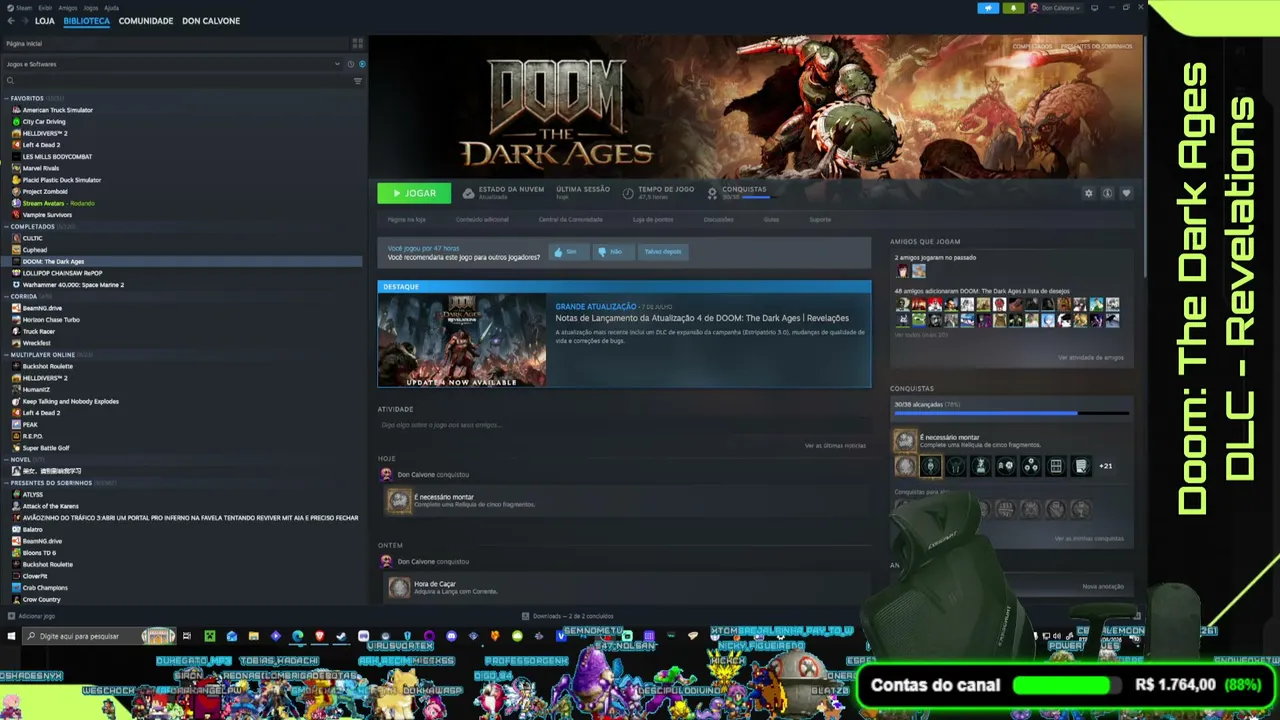Image resolution: width=1280 pixels, height=720 pixels.
Task: Click the achievements progress bar
Action: coord(1011,413)
